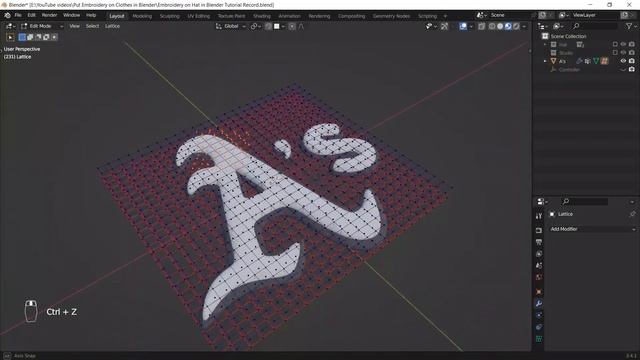Click the properties editor search field

(584, 202)
